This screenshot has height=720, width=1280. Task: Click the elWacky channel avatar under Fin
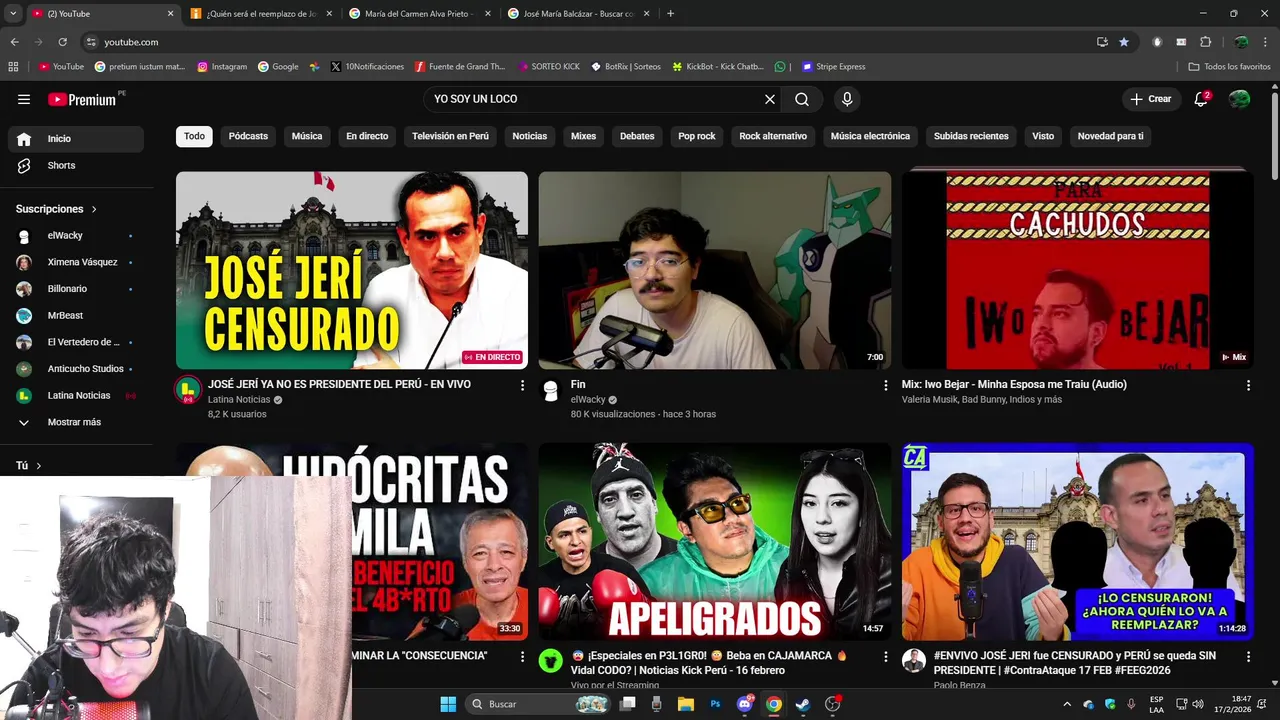550,390
